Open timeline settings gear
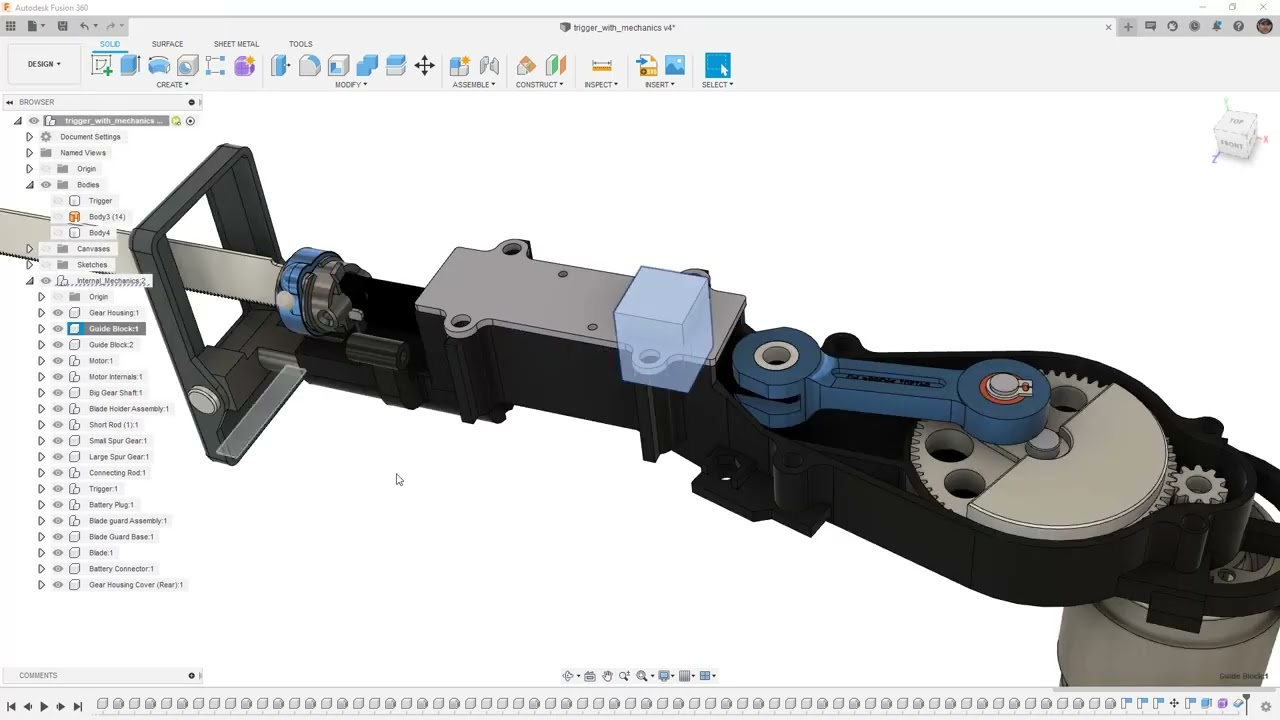 click(x=1266, y=706)
